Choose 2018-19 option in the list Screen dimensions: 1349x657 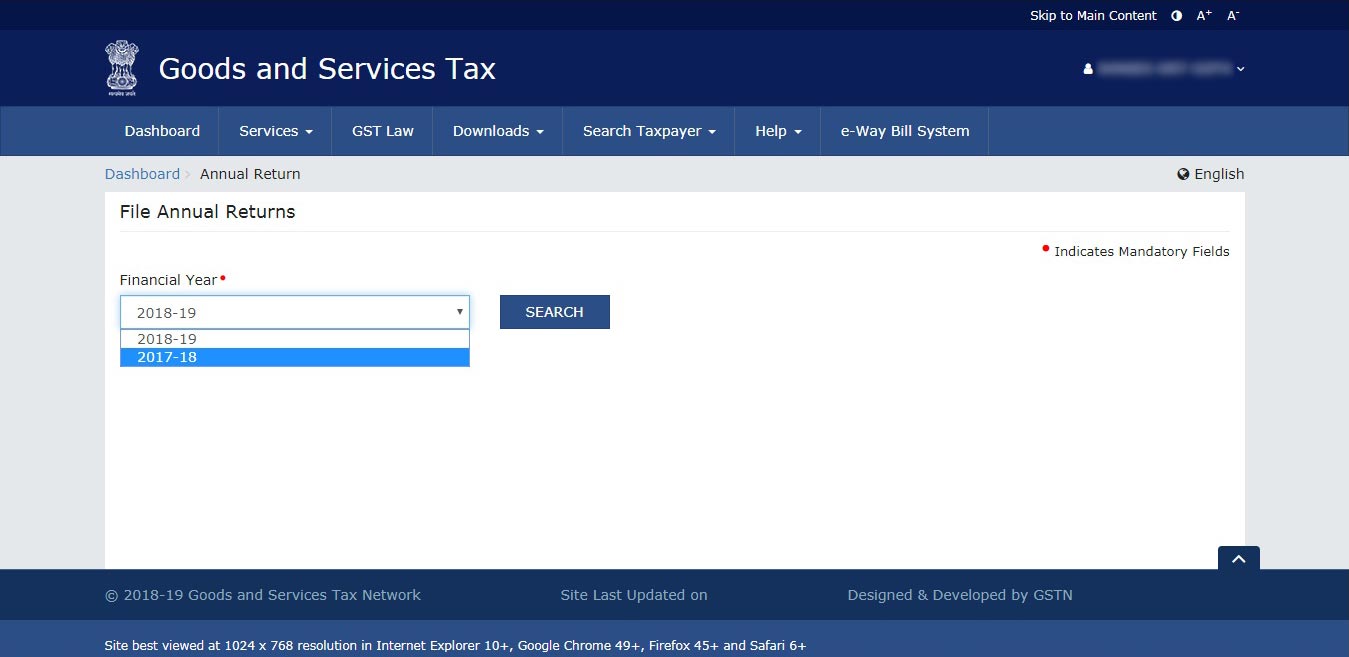294,339
